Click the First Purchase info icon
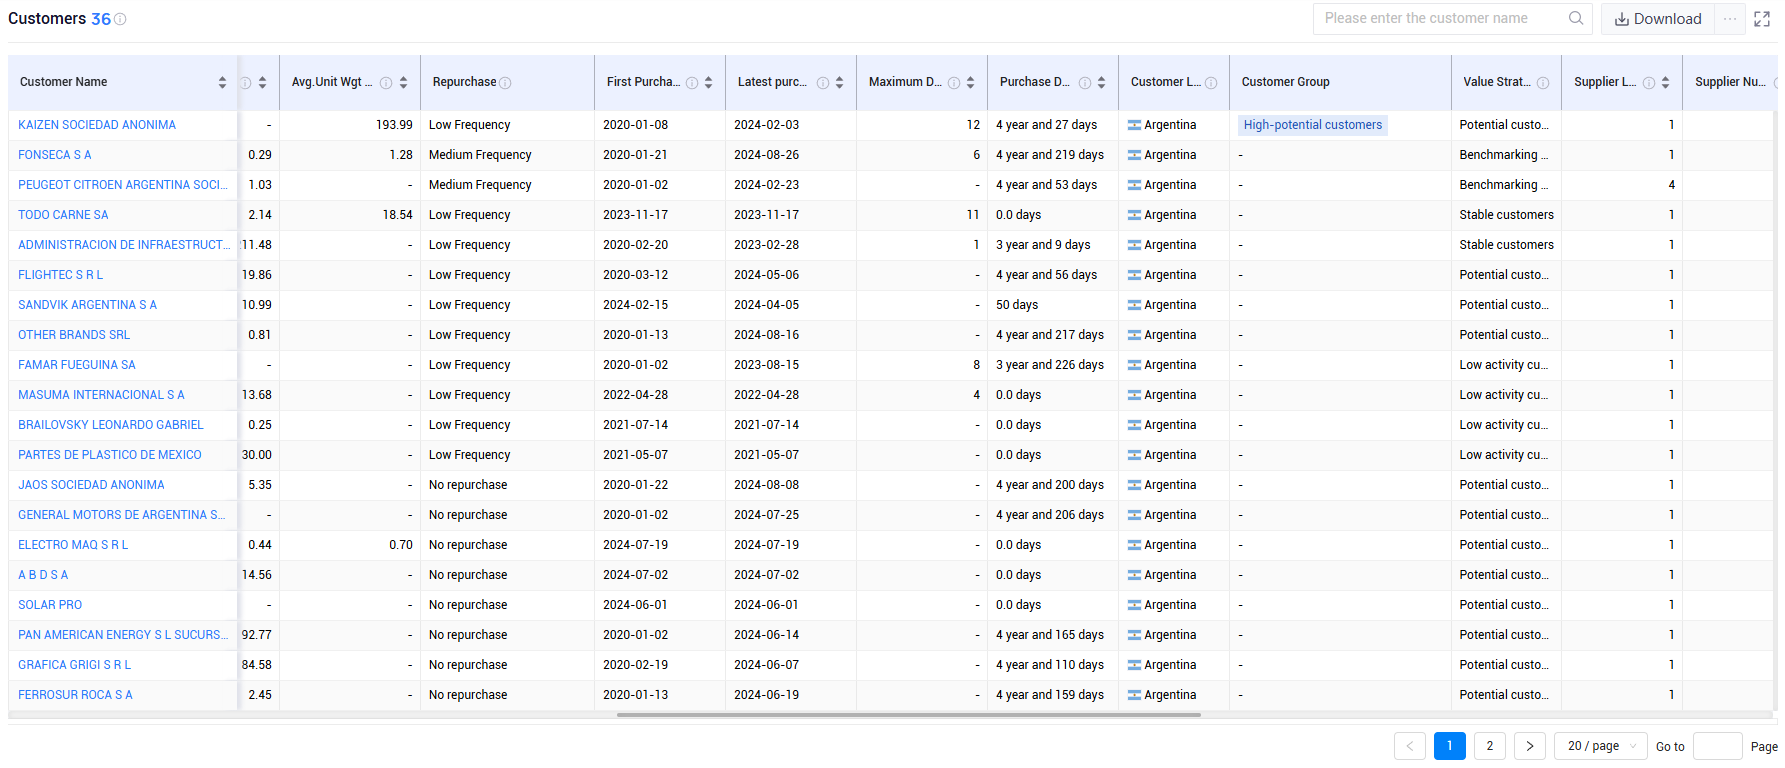 click(692, 83)
